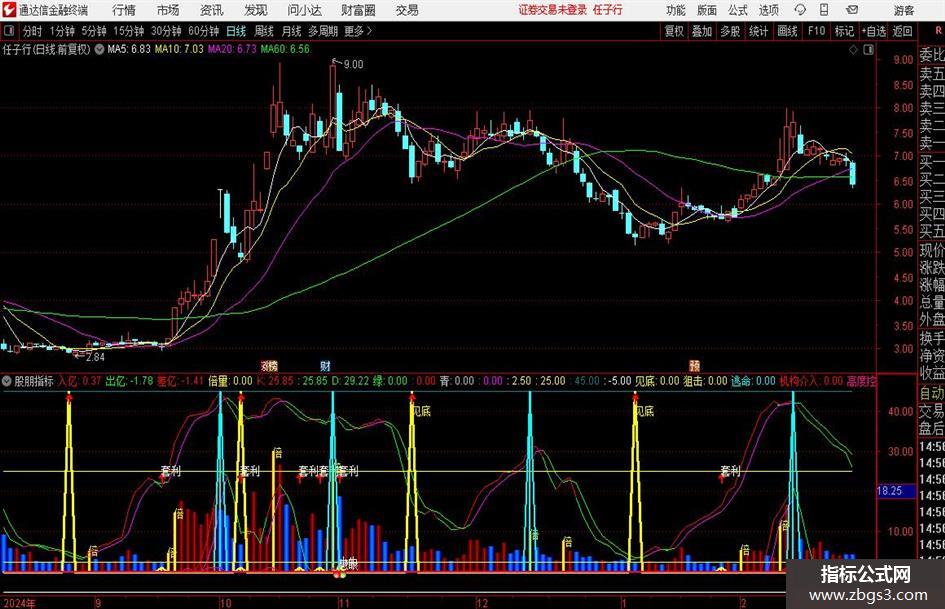Add stock via +自选 button

click(x=873, y=31)
